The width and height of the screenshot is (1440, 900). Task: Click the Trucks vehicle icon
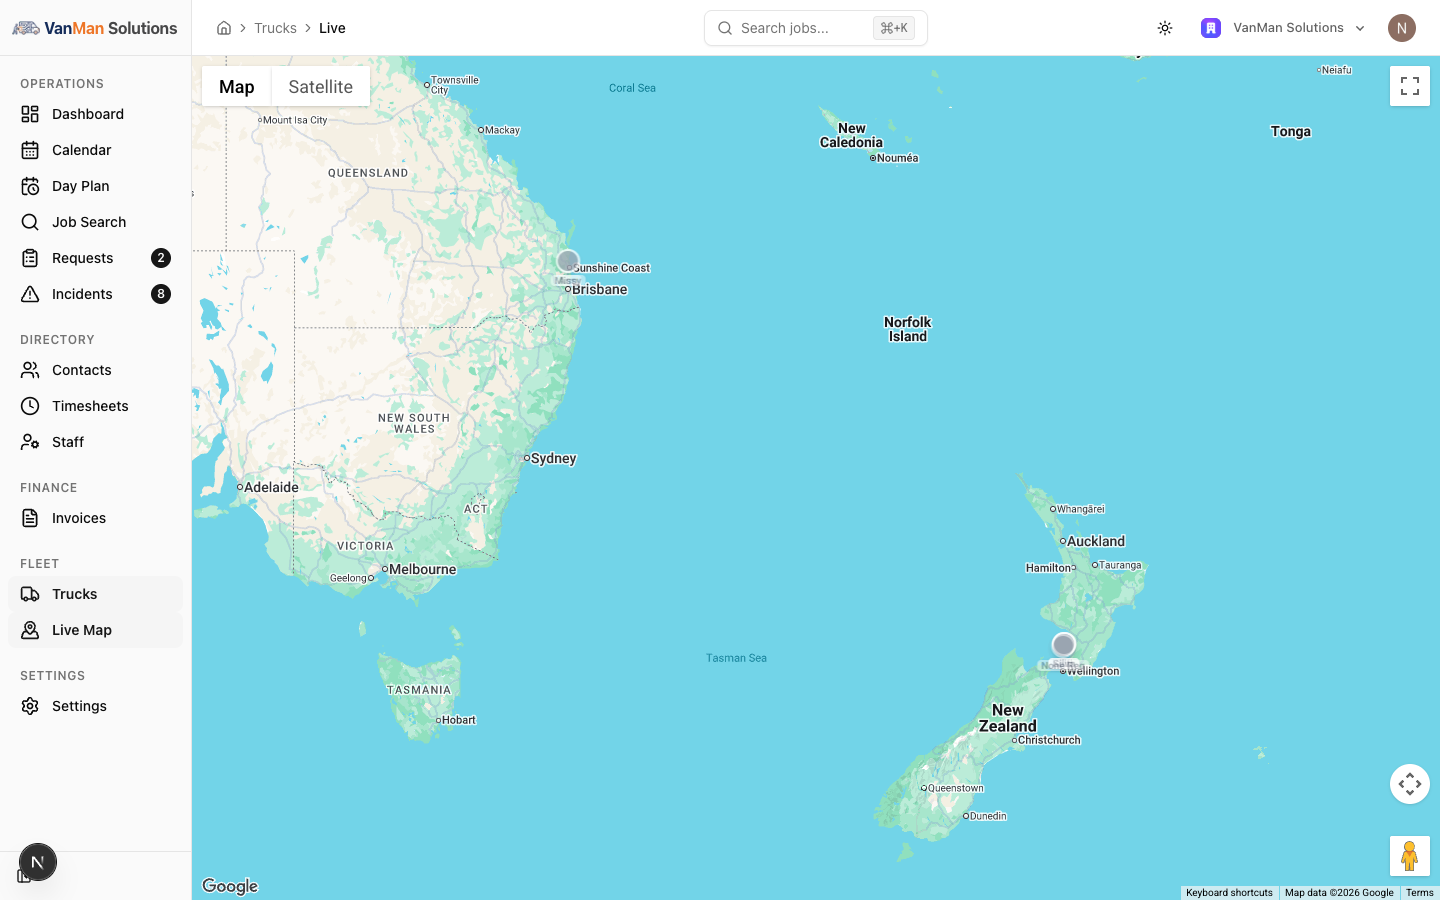point(30,594)
